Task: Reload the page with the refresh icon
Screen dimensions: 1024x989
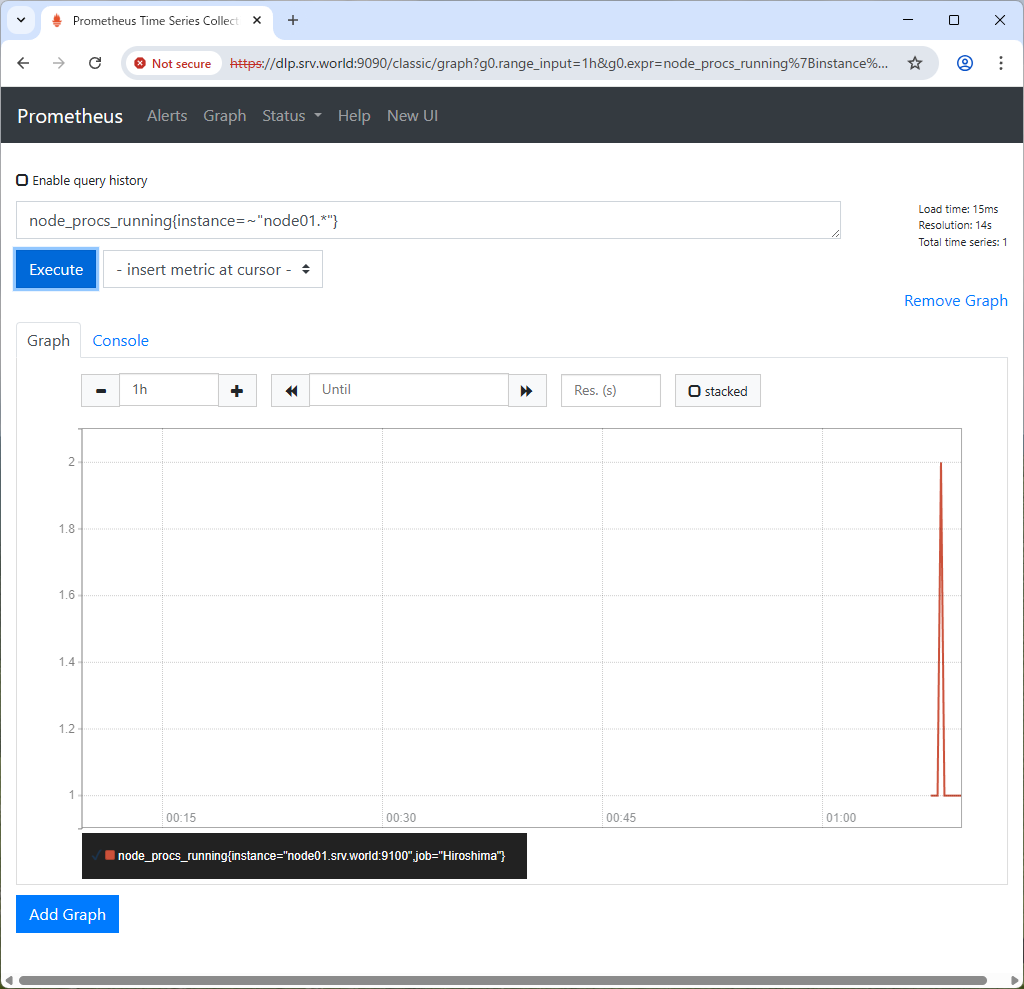Action: pos(95,63)
